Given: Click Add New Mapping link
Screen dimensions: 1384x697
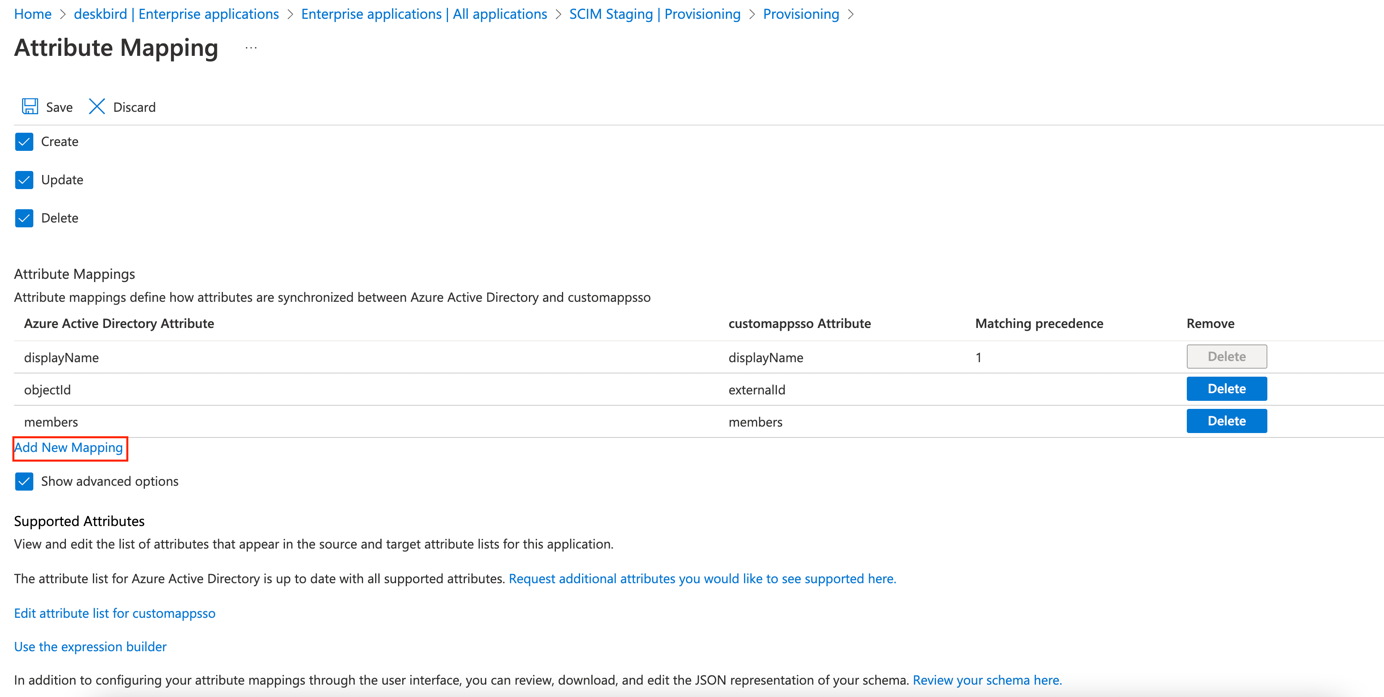Looking at the screenshot, I should [x=69, y=448].
